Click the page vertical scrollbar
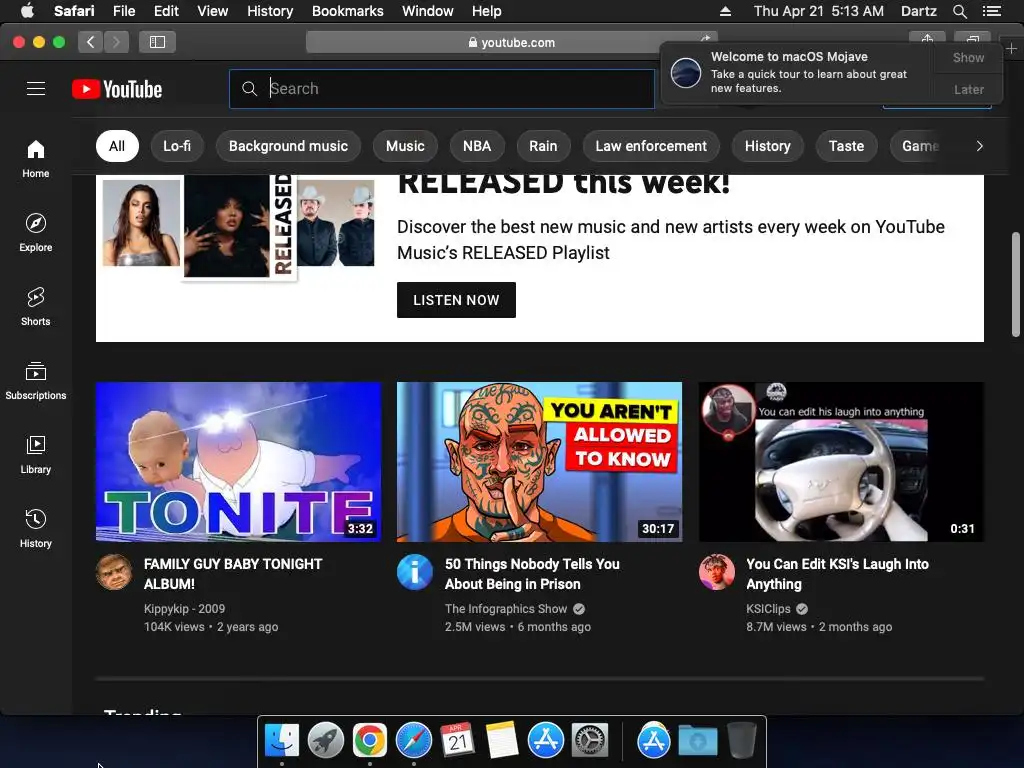The width and height of the screenshot is (1024, 768). [1016, 284]
